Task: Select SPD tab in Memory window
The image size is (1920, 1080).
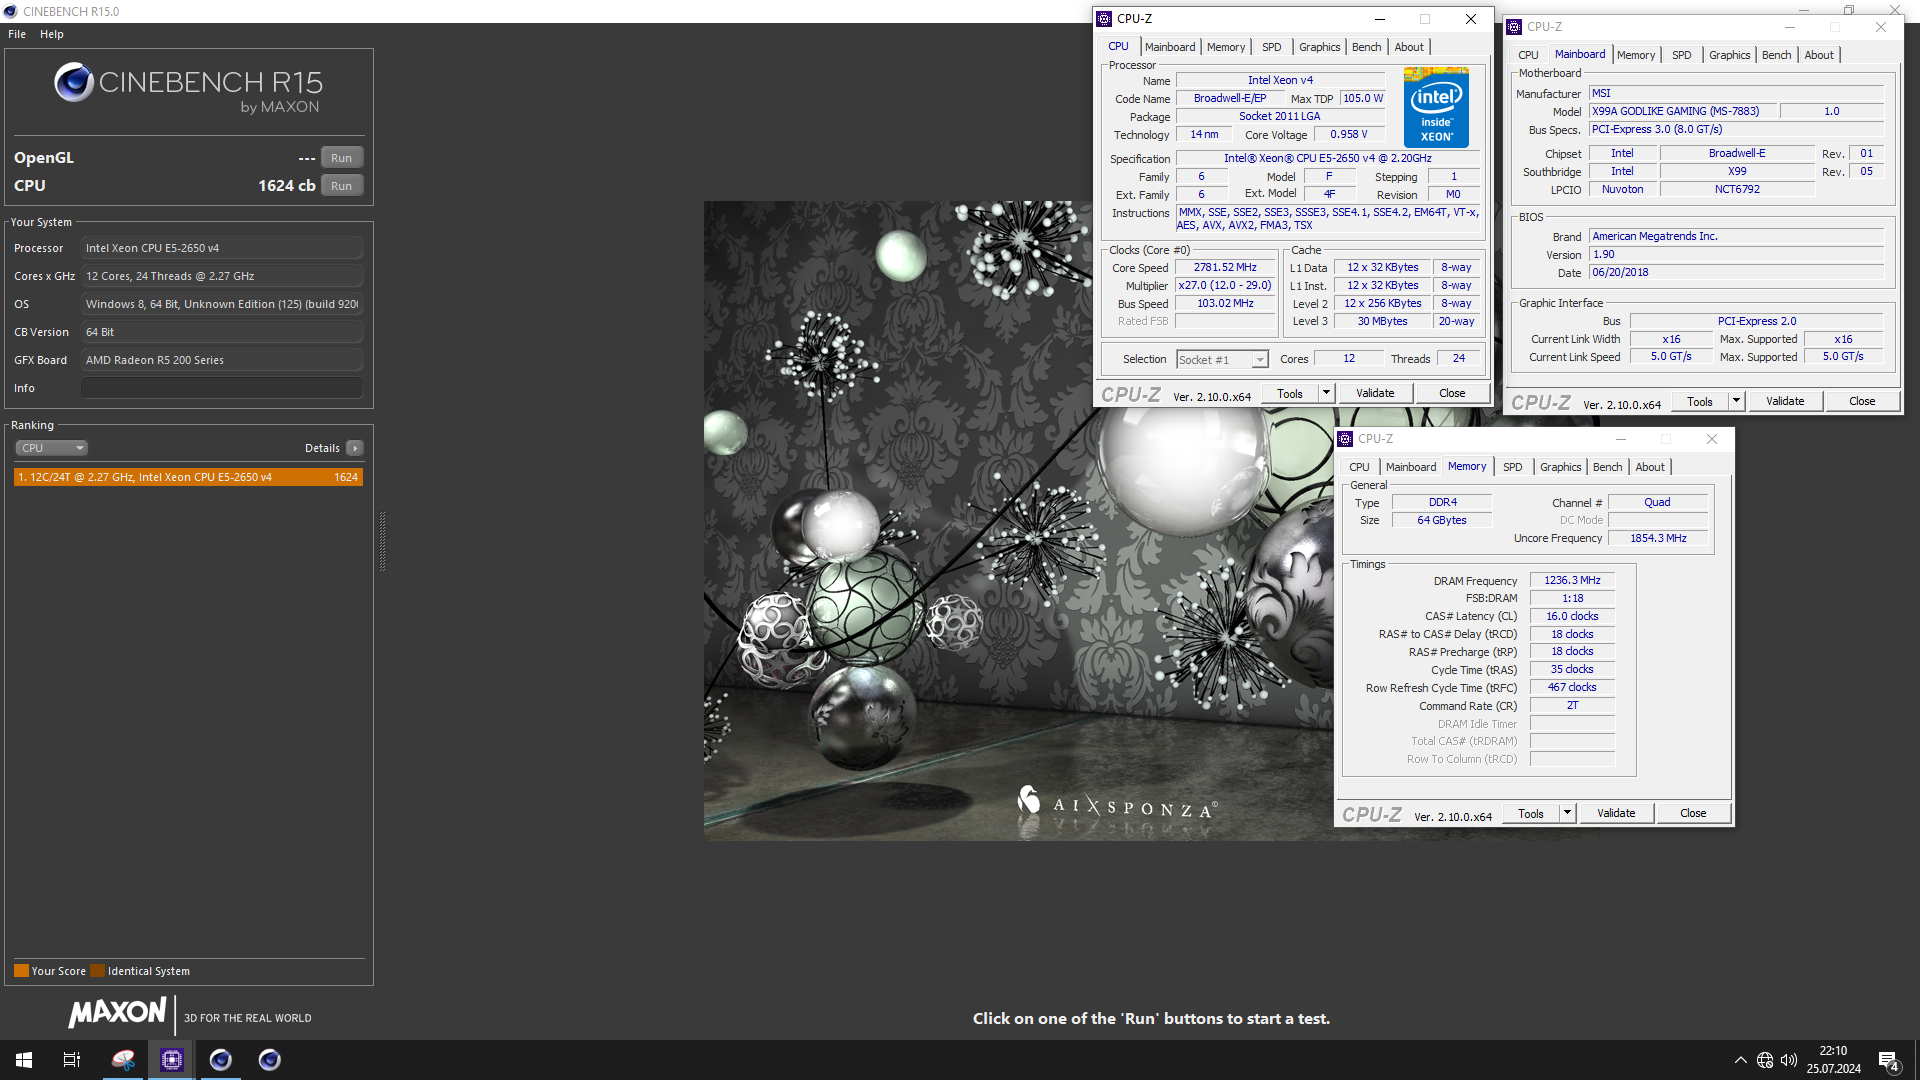Action: tap(1512, 467)
